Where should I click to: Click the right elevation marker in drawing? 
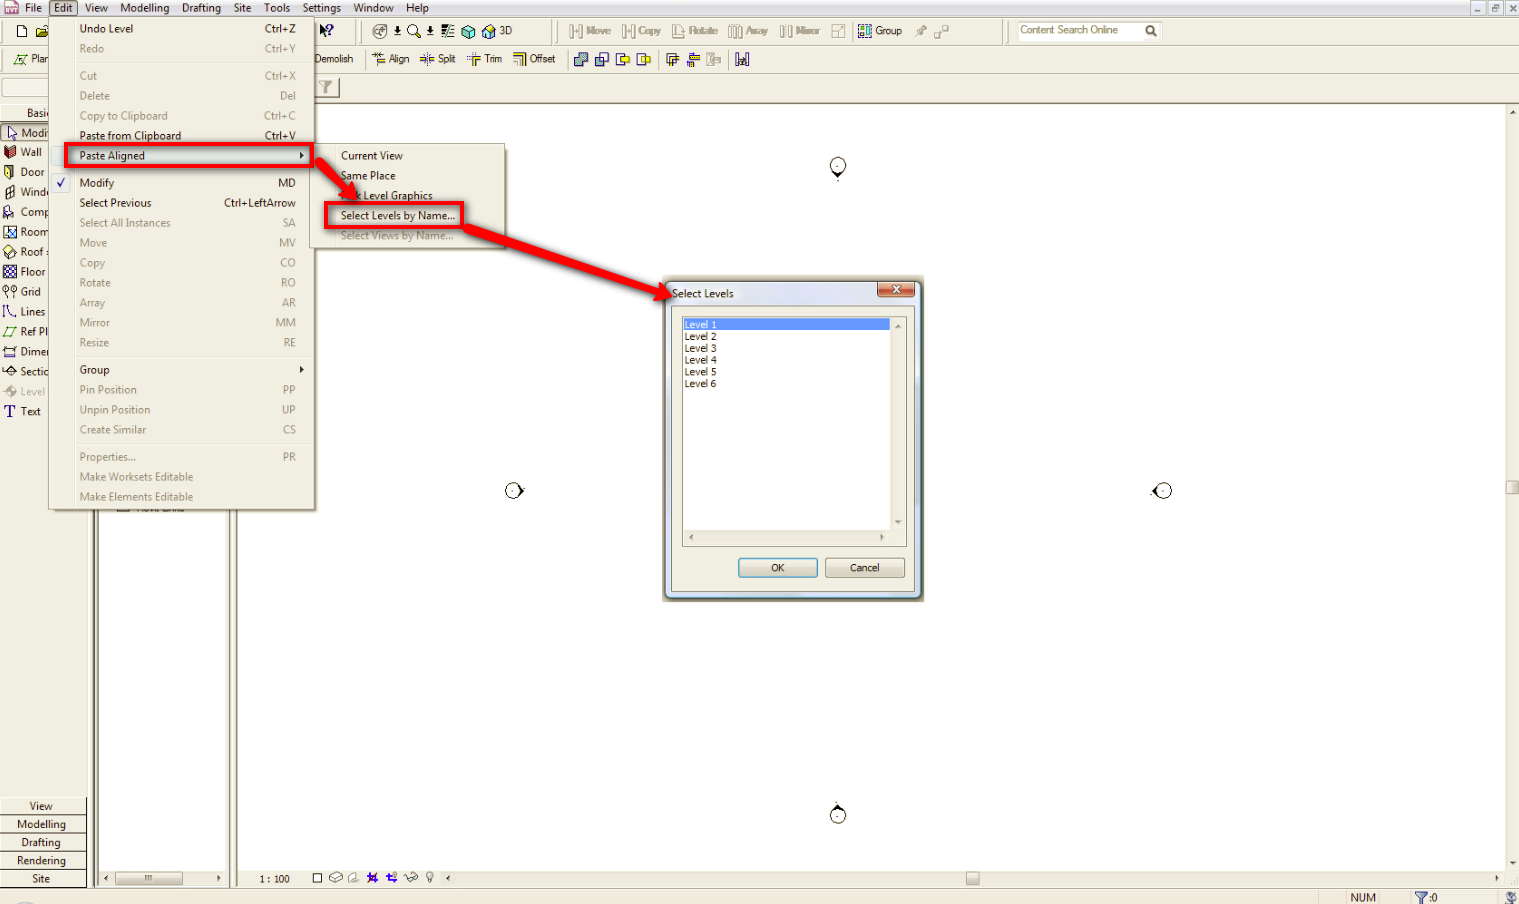pyautogui.click(x=1161, y=491)
